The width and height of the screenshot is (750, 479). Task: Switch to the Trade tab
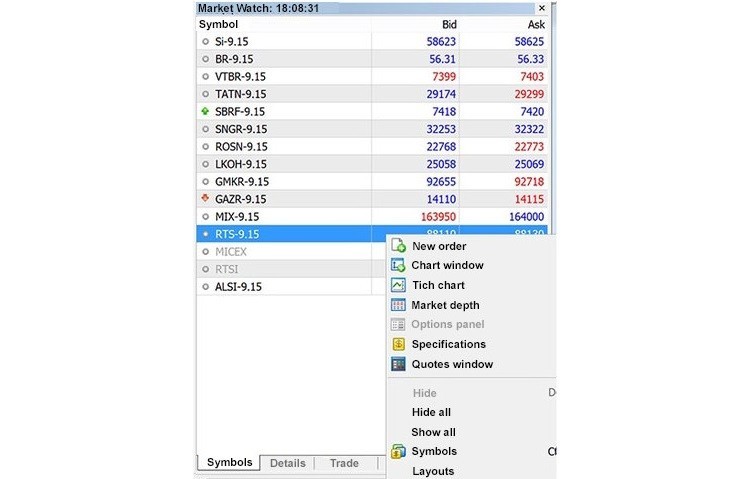pyautogui.click(x=344, y=463)
